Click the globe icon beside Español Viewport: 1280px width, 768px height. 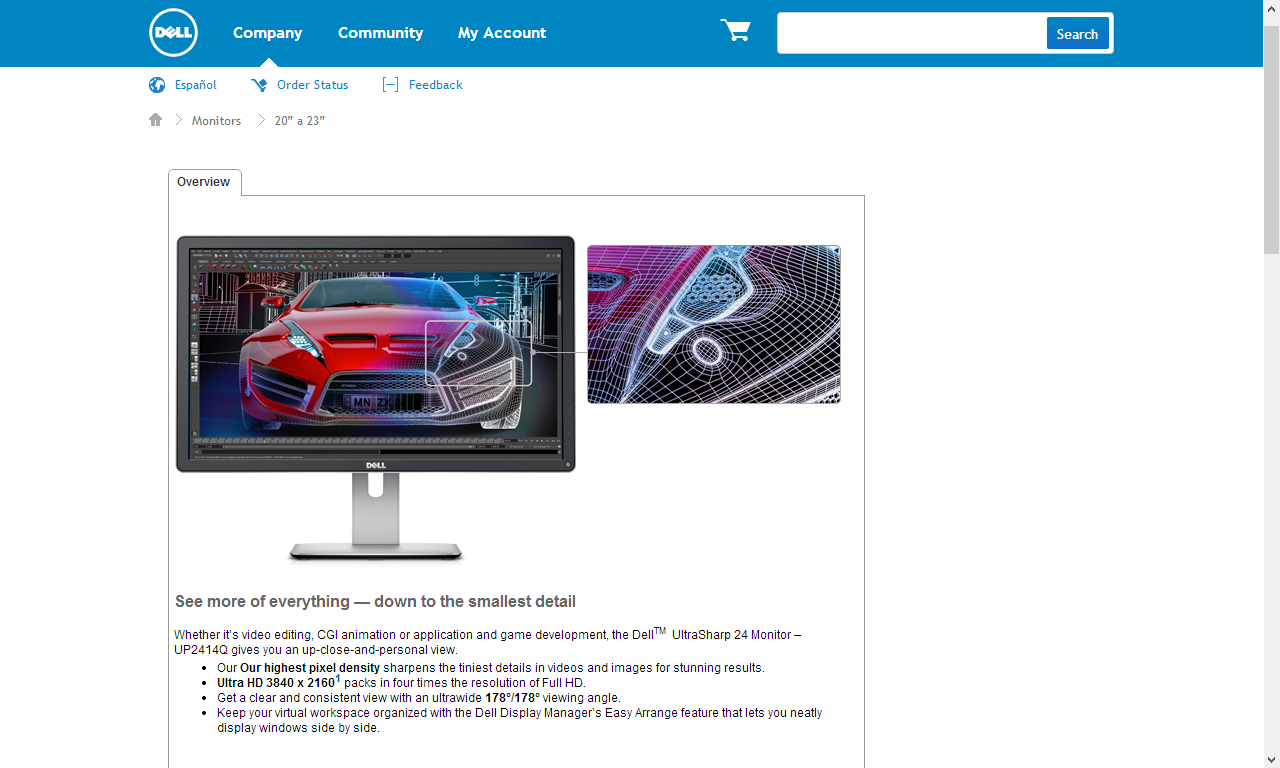[x=157, y=85]
